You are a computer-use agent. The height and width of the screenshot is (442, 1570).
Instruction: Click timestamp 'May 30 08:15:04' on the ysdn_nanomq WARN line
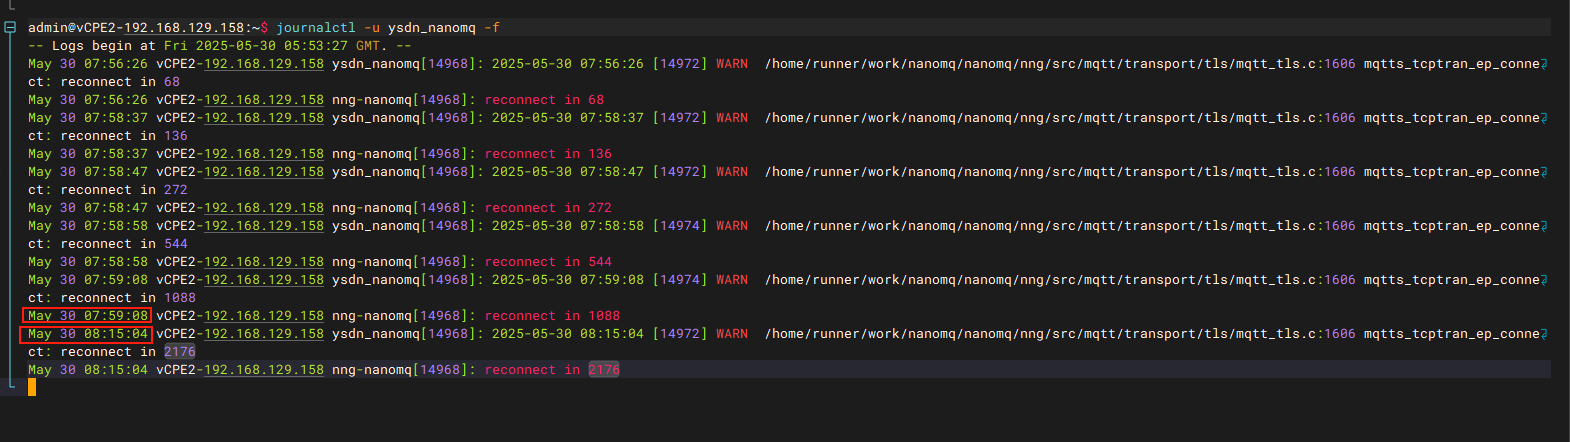pyautogui.click(x=88, y=334)
